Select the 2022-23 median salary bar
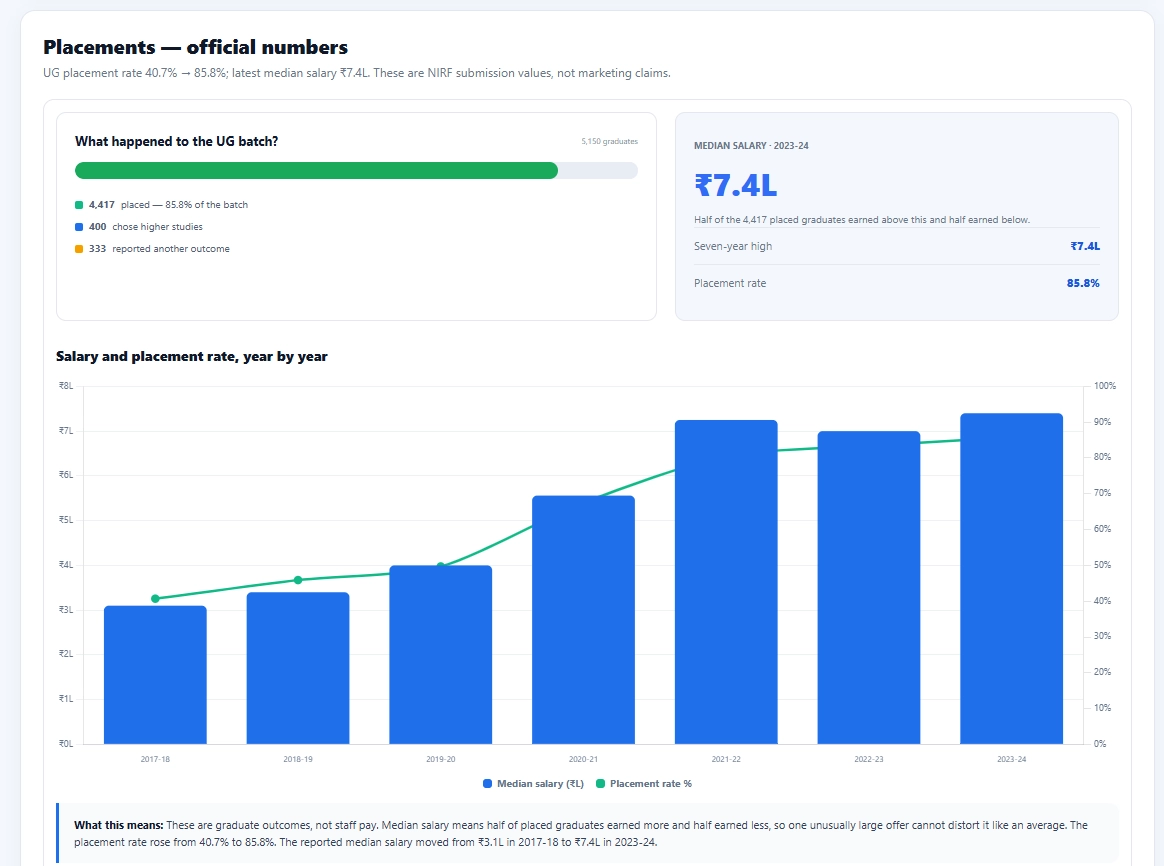Screen dimensions: 1164x866 pos(869,587)
